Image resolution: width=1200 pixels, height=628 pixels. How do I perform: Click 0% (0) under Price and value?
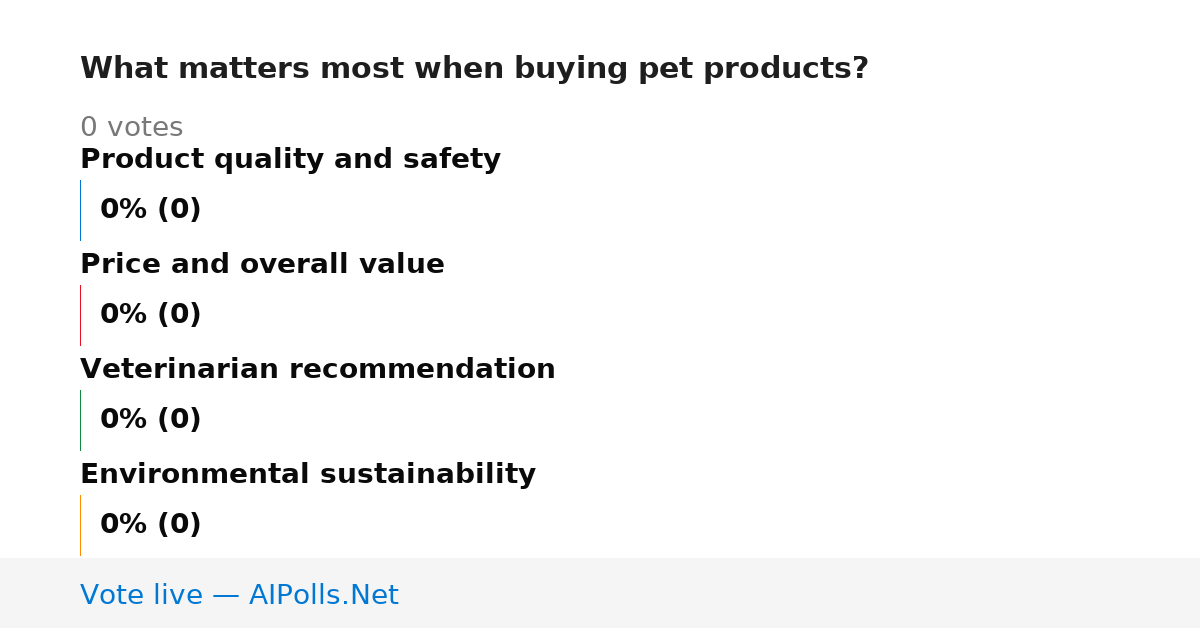click(x=150, y=315)
